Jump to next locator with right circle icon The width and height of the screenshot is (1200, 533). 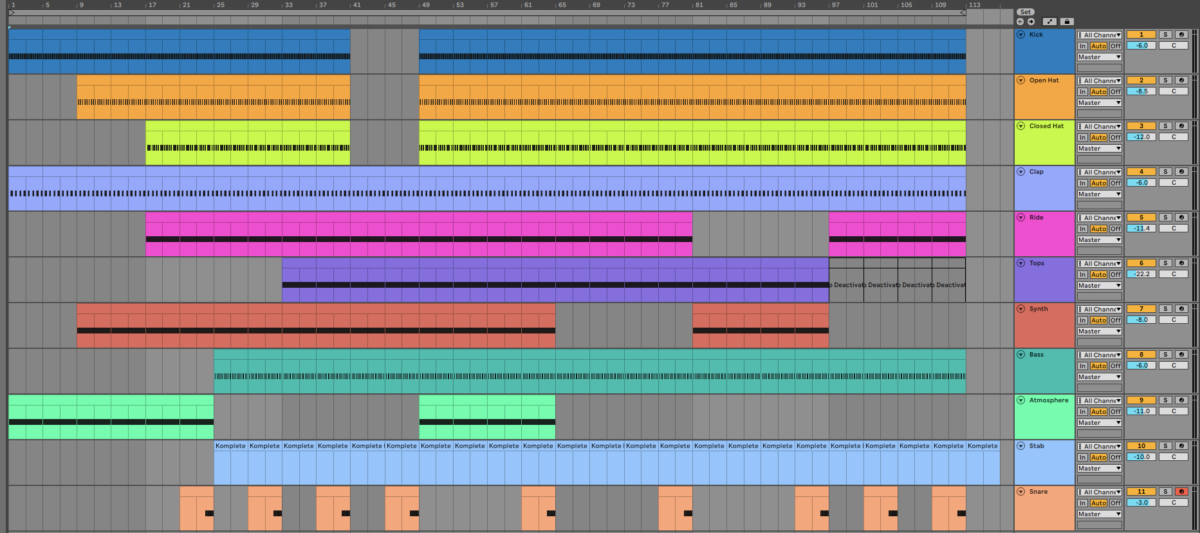1031,21
